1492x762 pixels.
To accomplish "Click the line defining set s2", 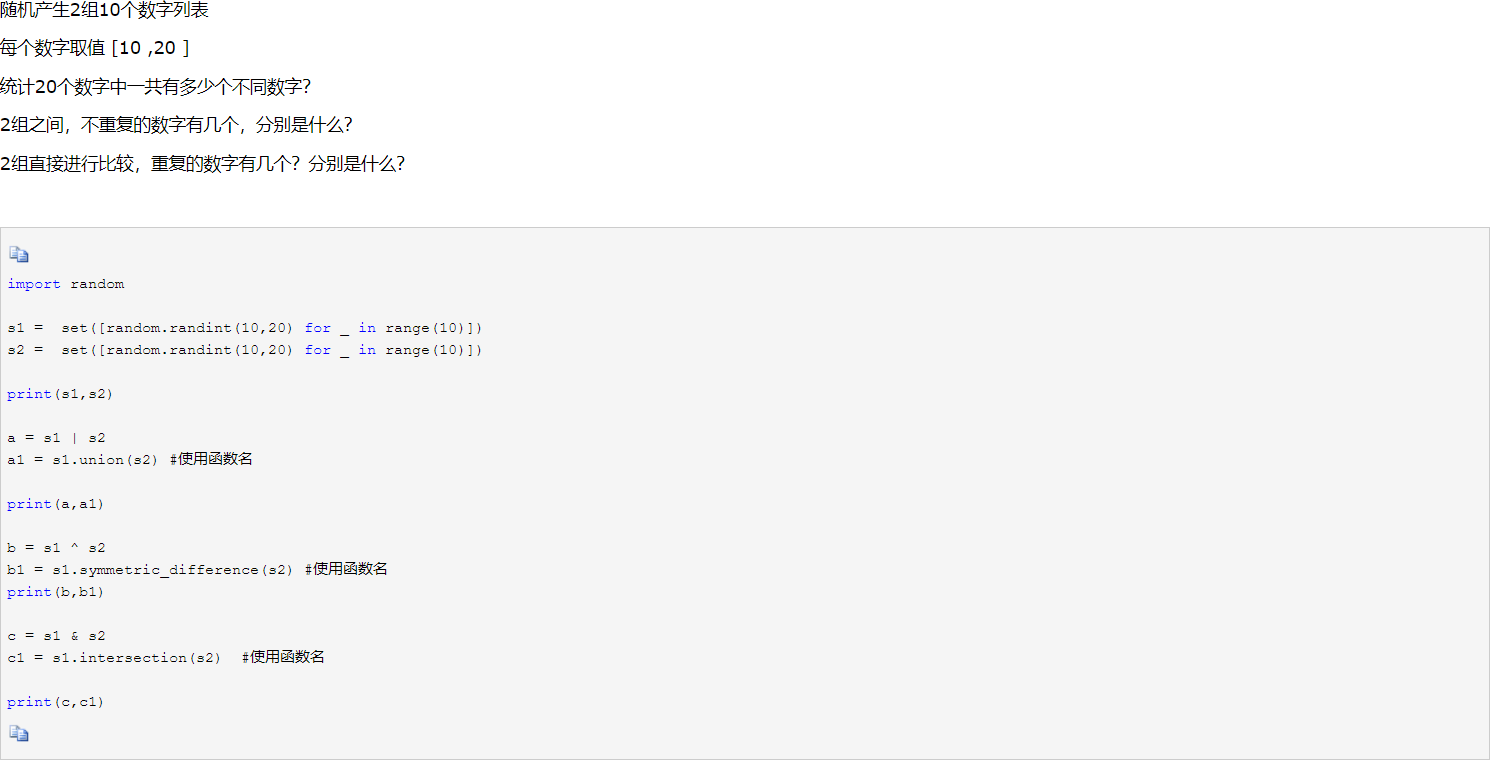I will click(245, 350).
